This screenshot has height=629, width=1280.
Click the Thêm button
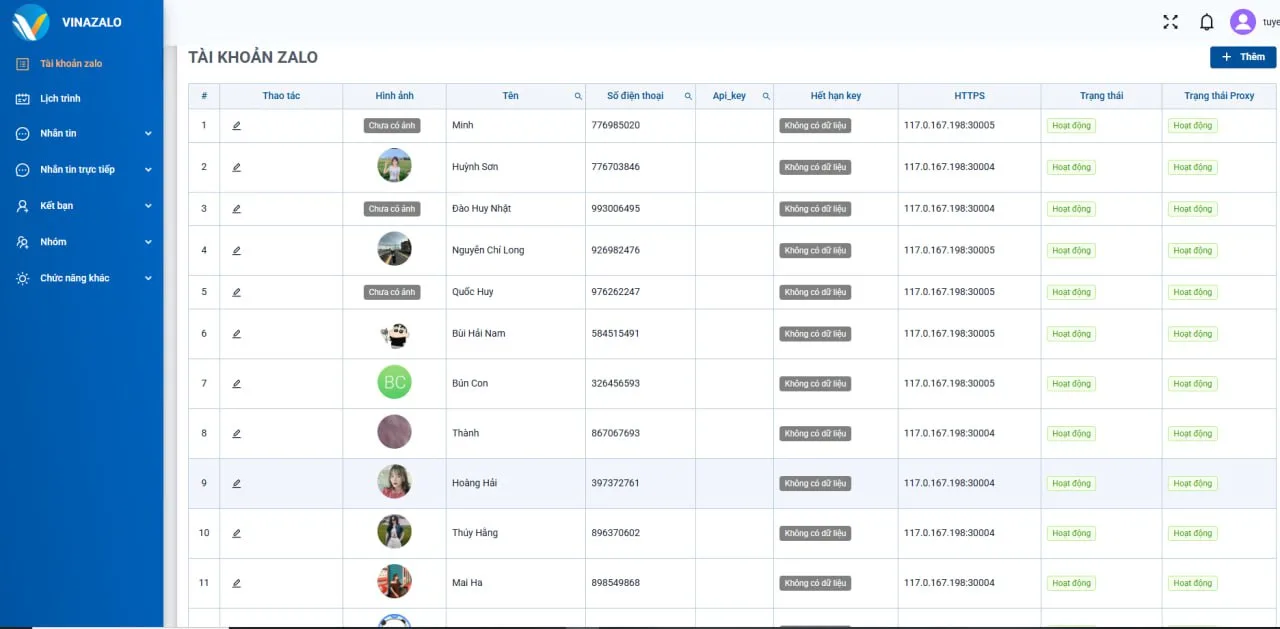point(1242,57)
